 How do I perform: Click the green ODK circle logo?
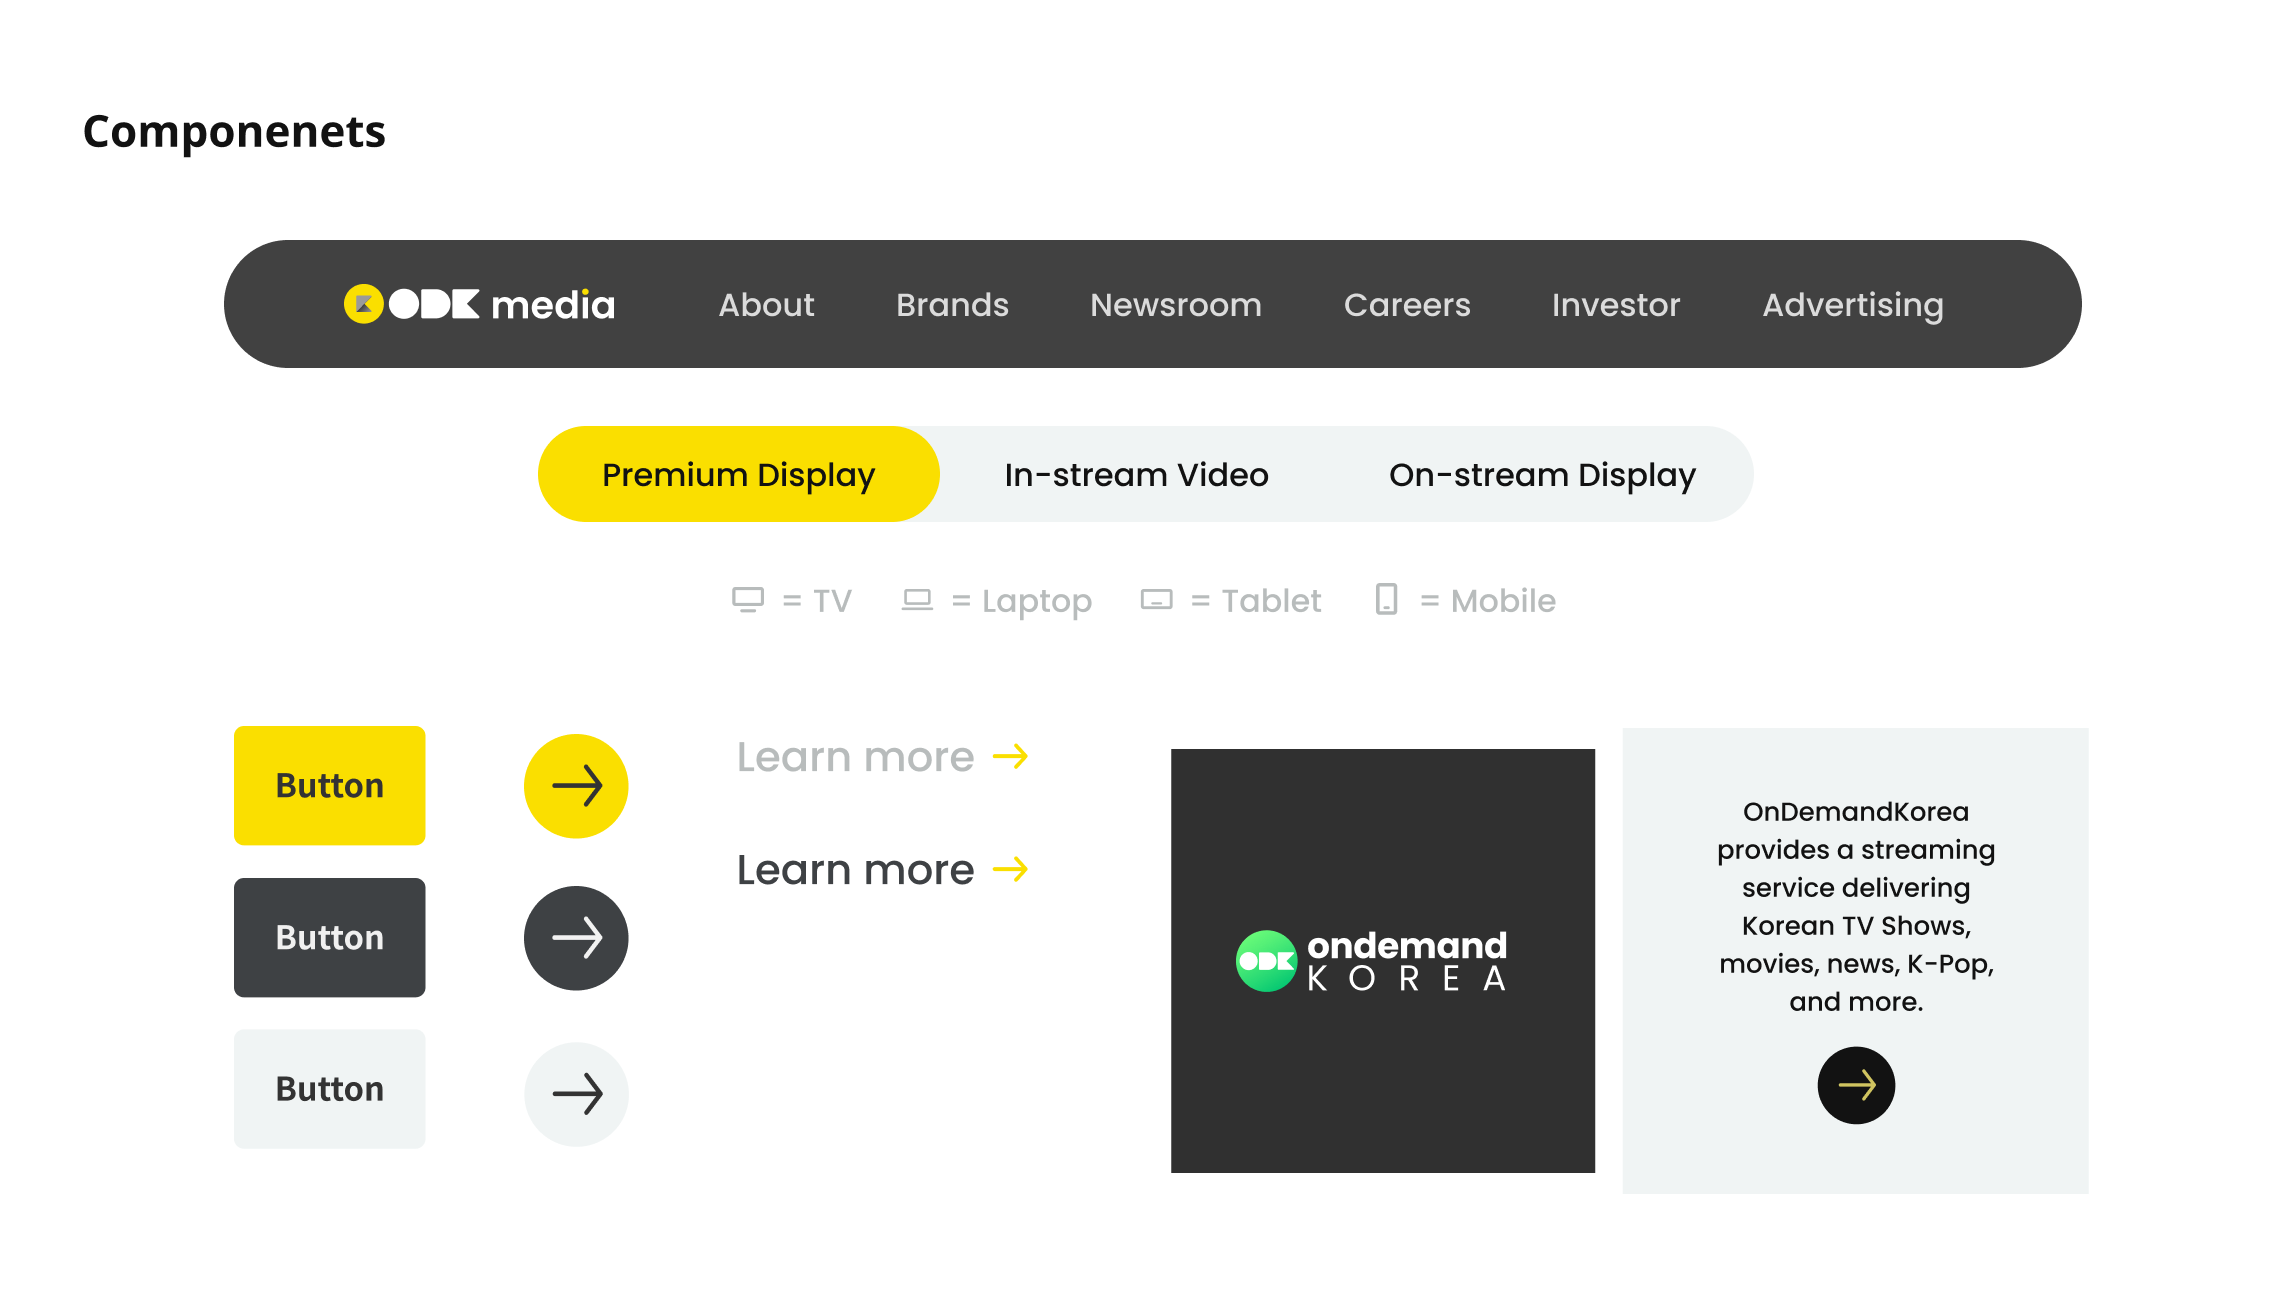tap(1267, 961)
